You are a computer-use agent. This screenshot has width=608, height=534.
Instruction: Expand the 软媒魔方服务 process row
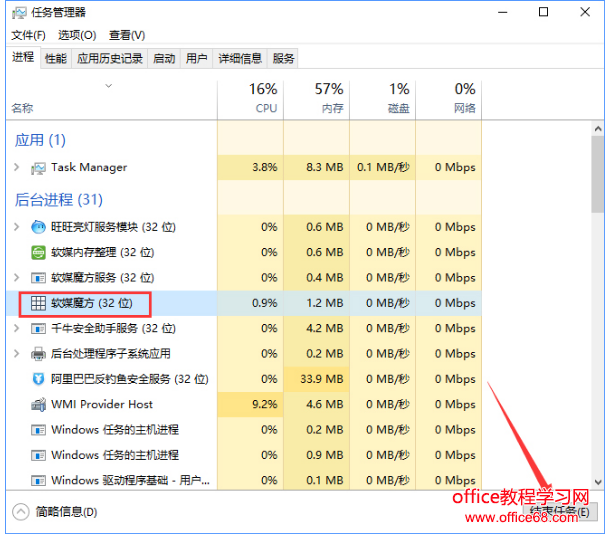click(16, 277)
